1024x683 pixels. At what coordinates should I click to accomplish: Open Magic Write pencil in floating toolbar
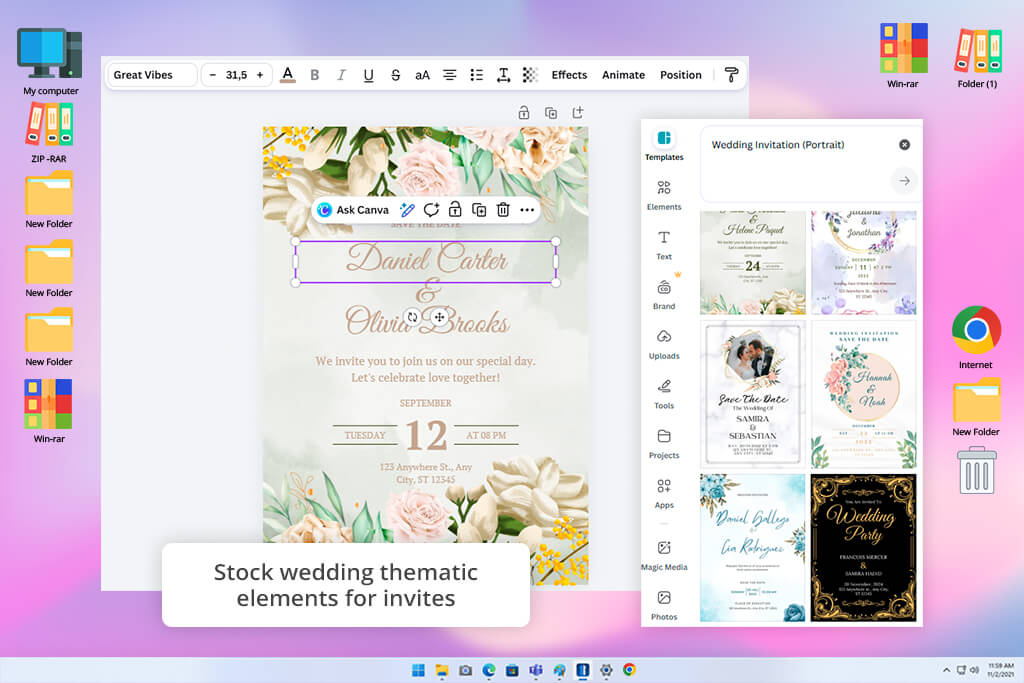point(408,210)
